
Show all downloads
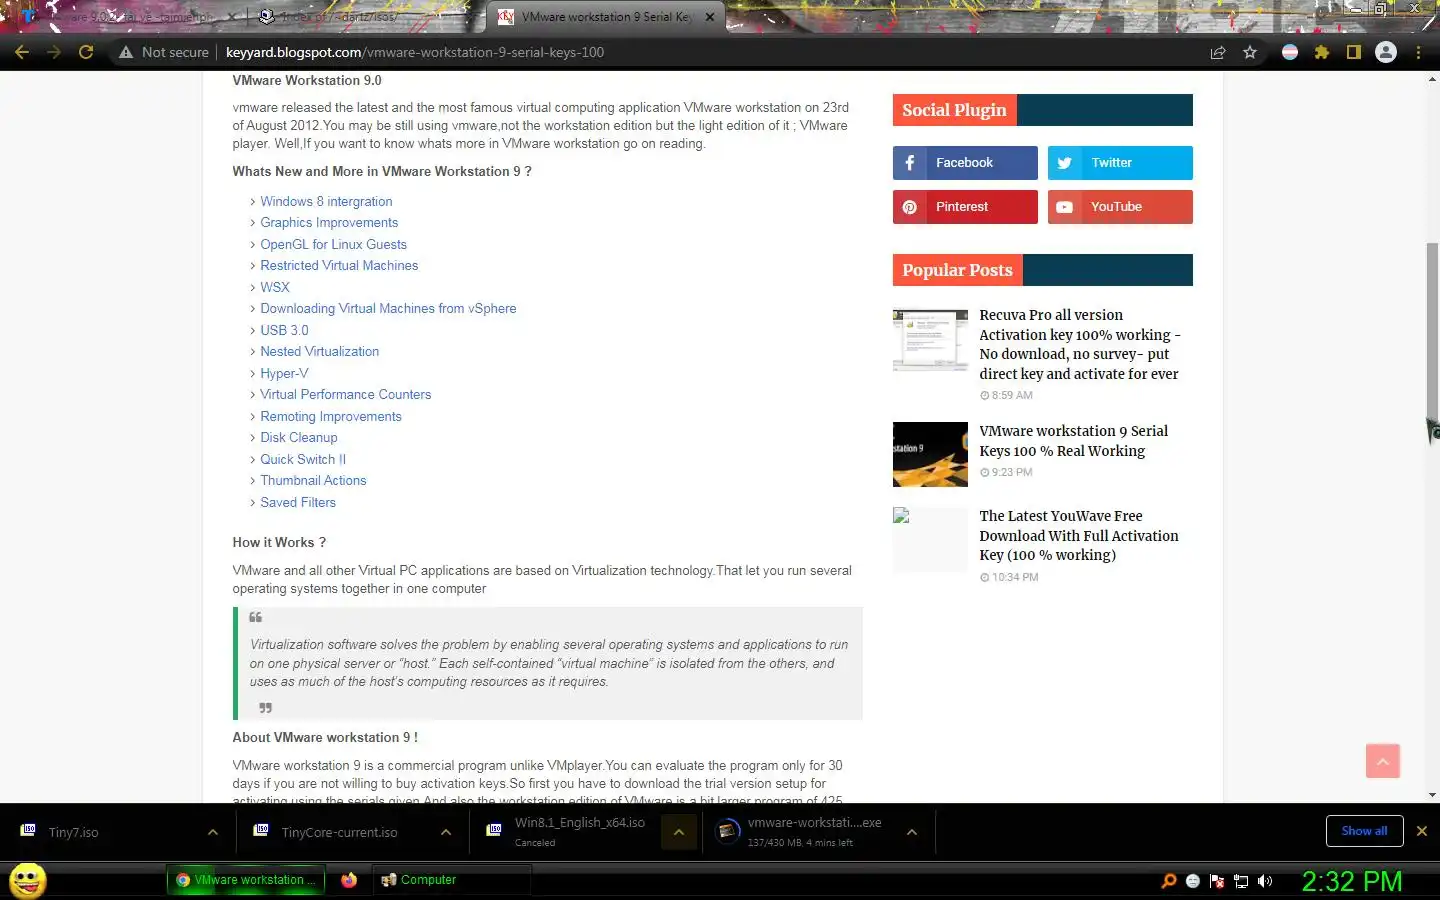pos(1364,831)
